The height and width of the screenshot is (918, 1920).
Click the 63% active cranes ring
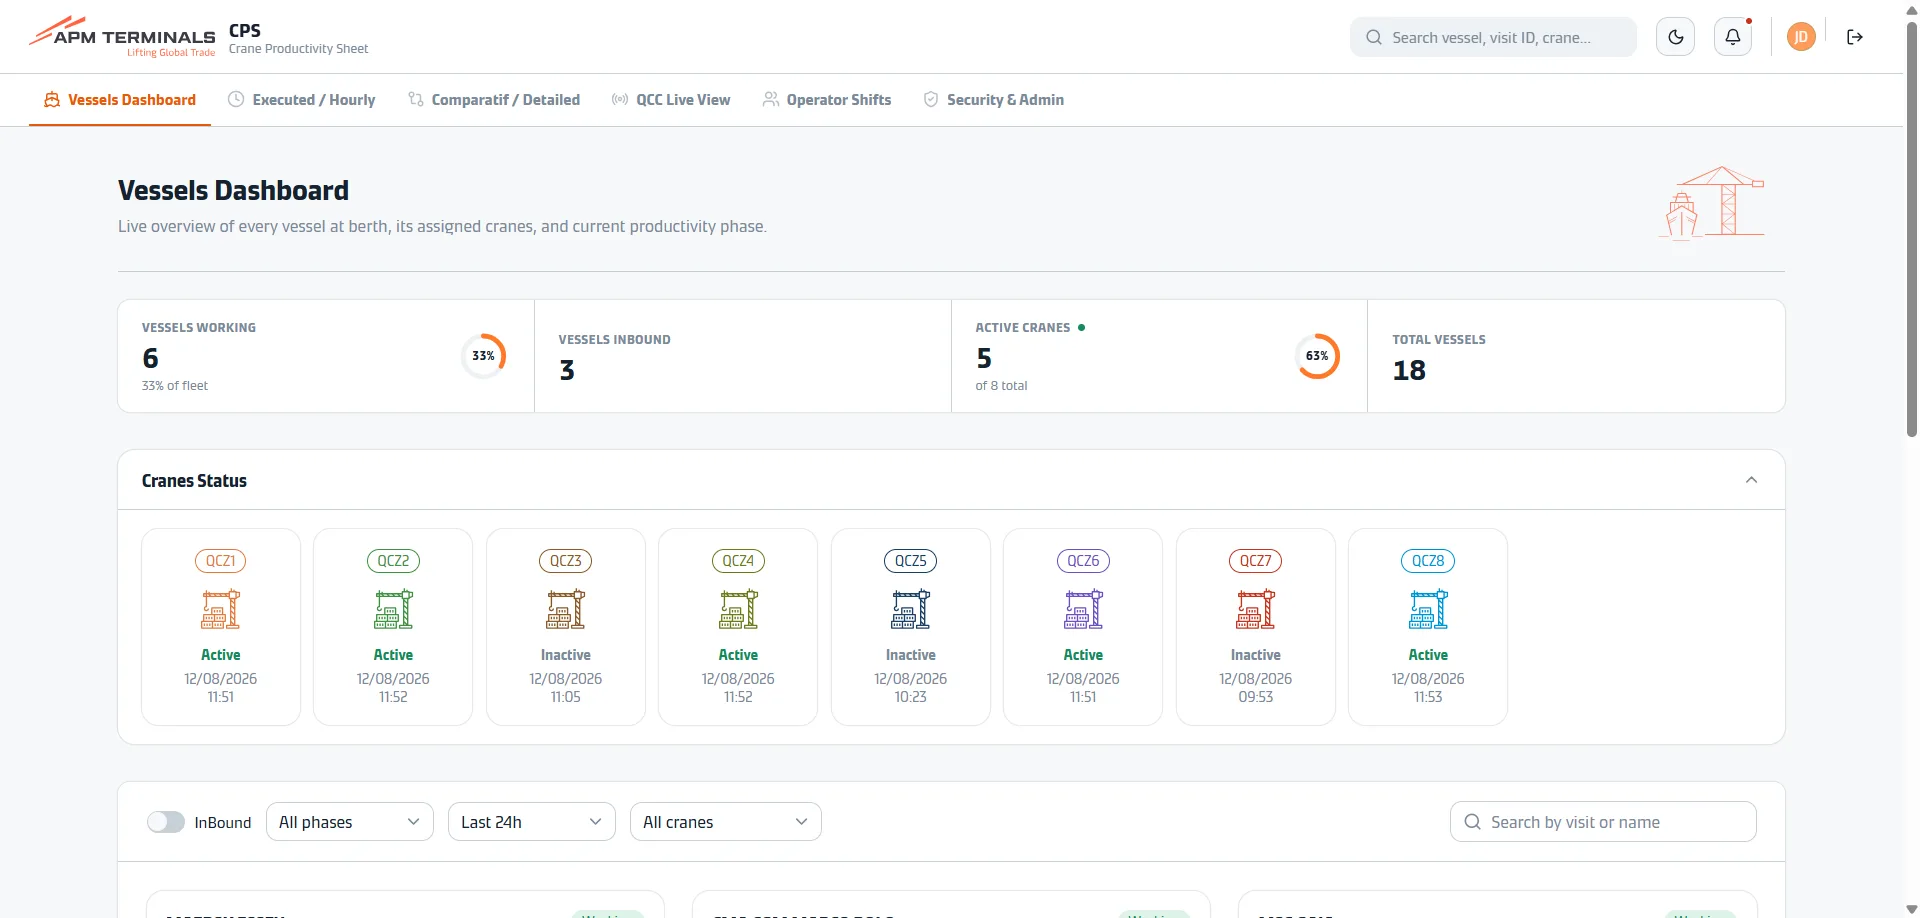pos(1318,356)
